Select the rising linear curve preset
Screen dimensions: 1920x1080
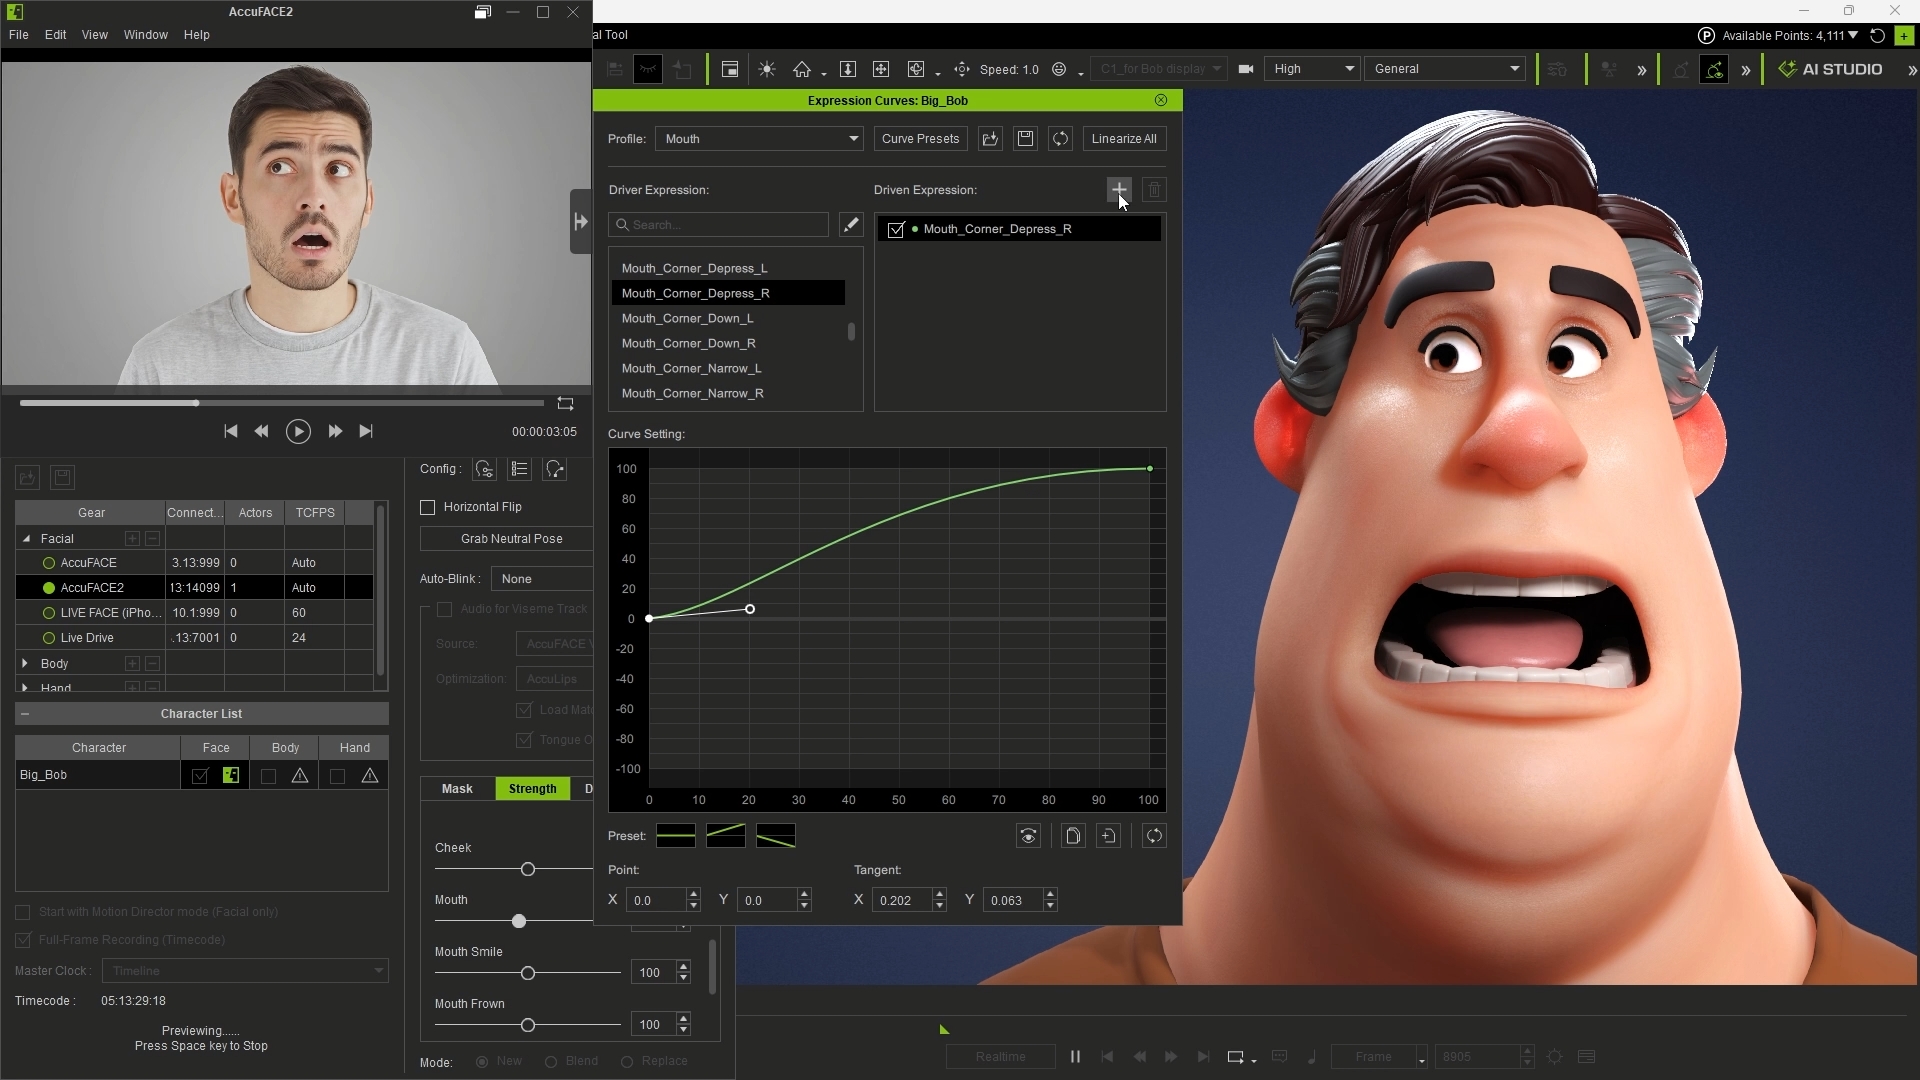(x=726, y=836)
